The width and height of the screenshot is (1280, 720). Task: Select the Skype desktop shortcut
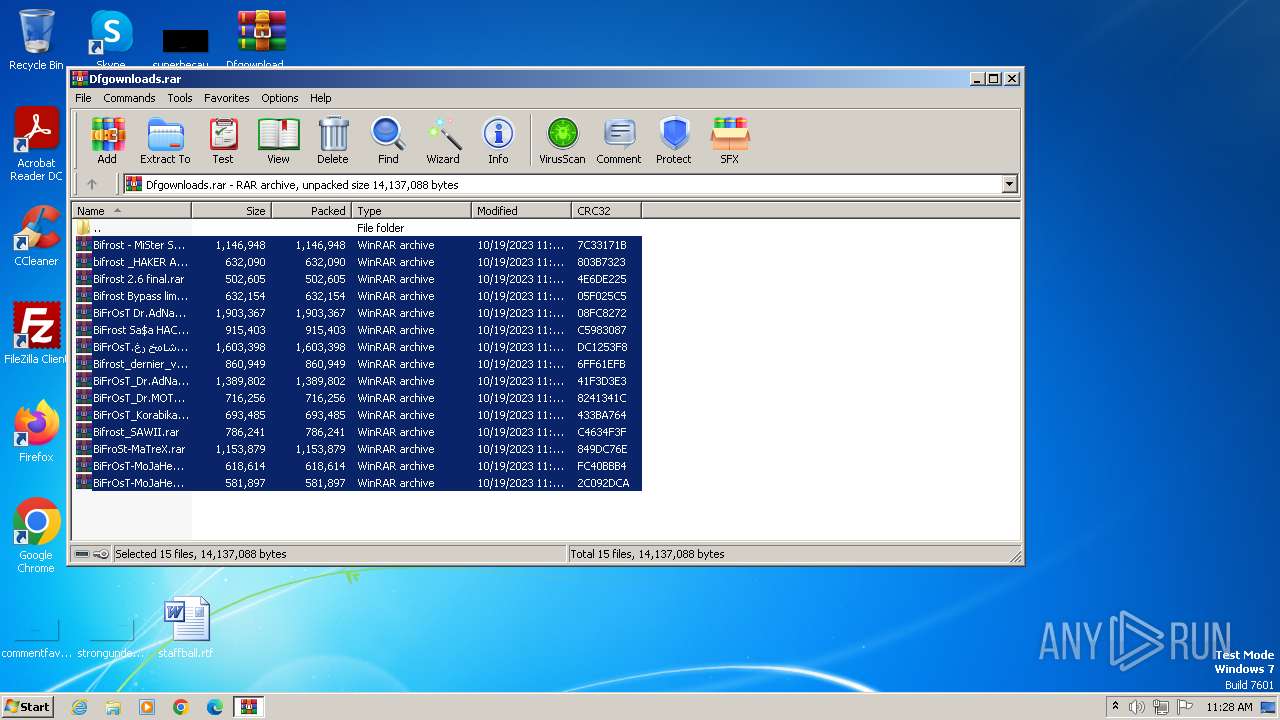coord(111,40)
